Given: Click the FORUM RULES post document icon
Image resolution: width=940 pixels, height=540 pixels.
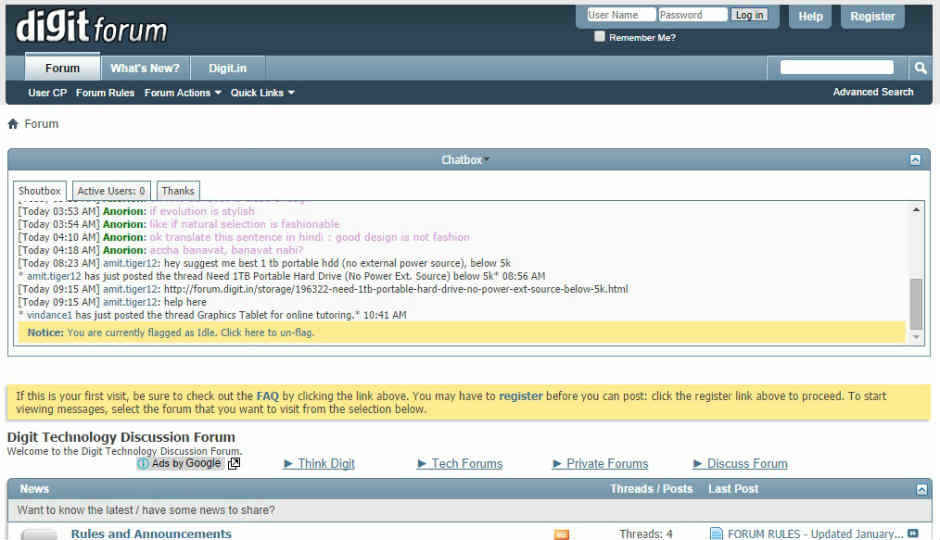Looking at the screenshot, I should click(716, 533).
